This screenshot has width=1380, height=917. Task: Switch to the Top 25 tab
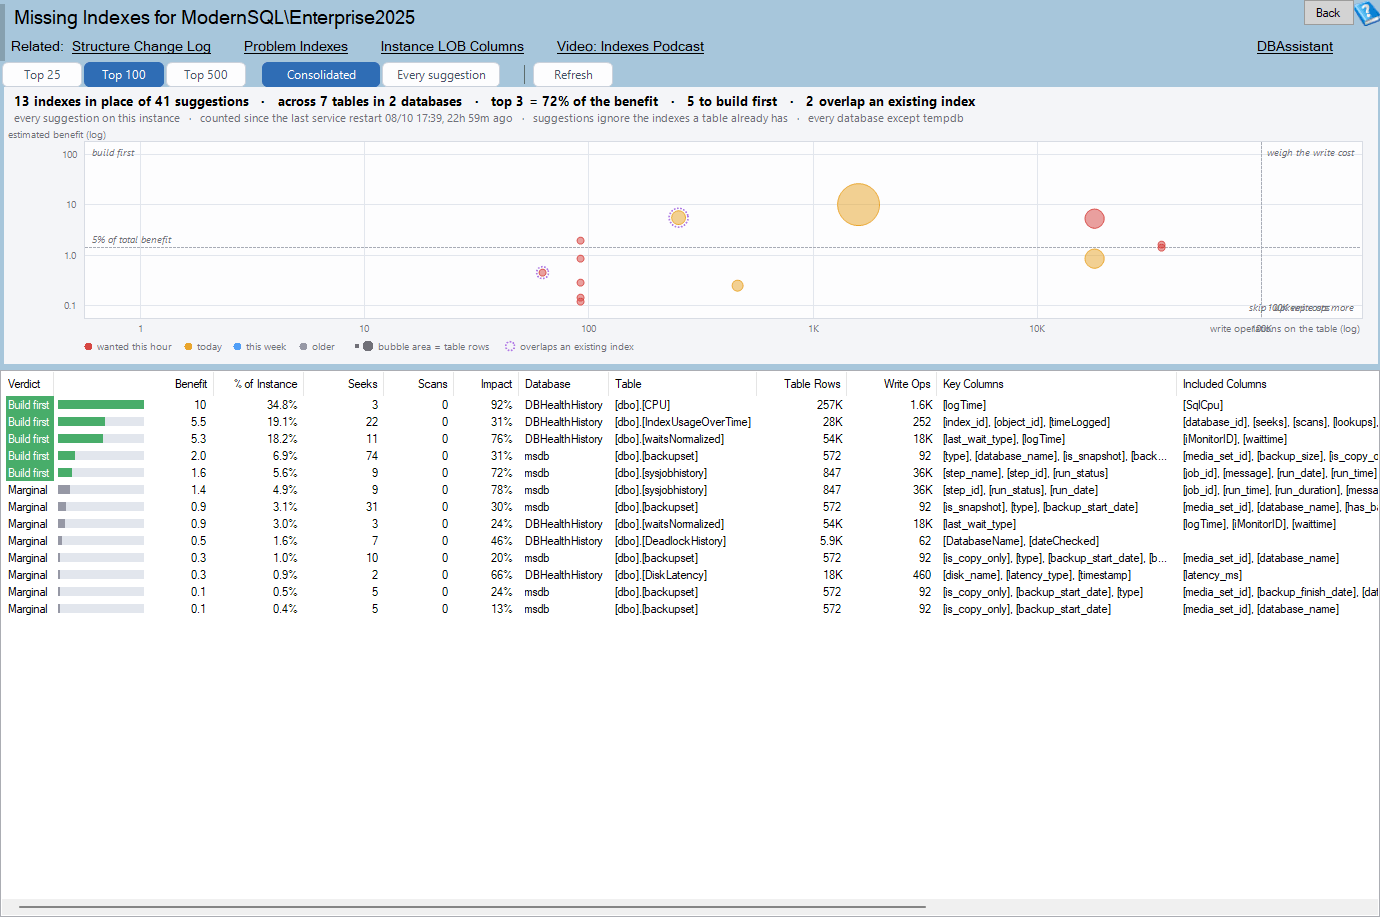[x=42, y=75]
